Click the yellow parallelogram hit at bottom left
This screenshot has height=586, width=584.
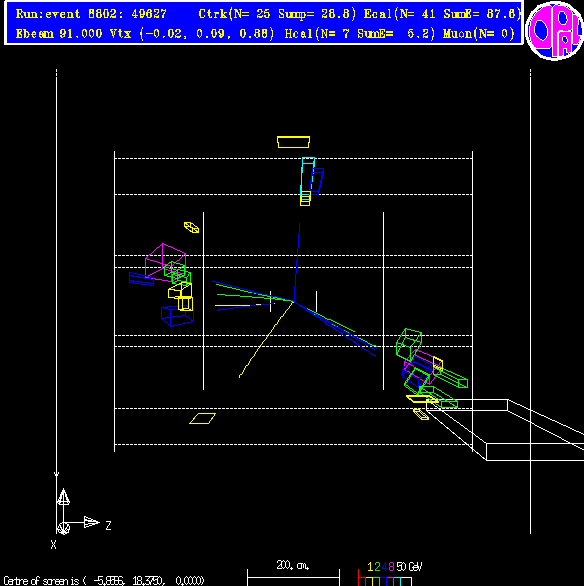(x=203, y=418)
